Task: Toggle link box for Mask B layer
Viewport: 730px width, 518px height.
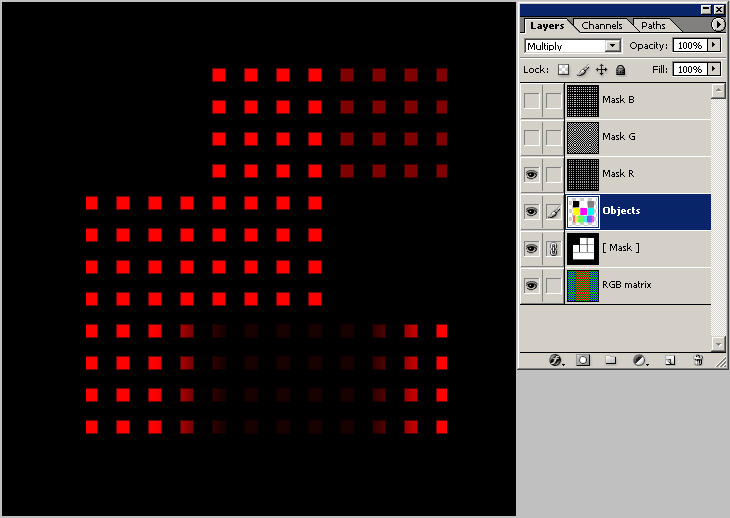Action: pos(554,101)
